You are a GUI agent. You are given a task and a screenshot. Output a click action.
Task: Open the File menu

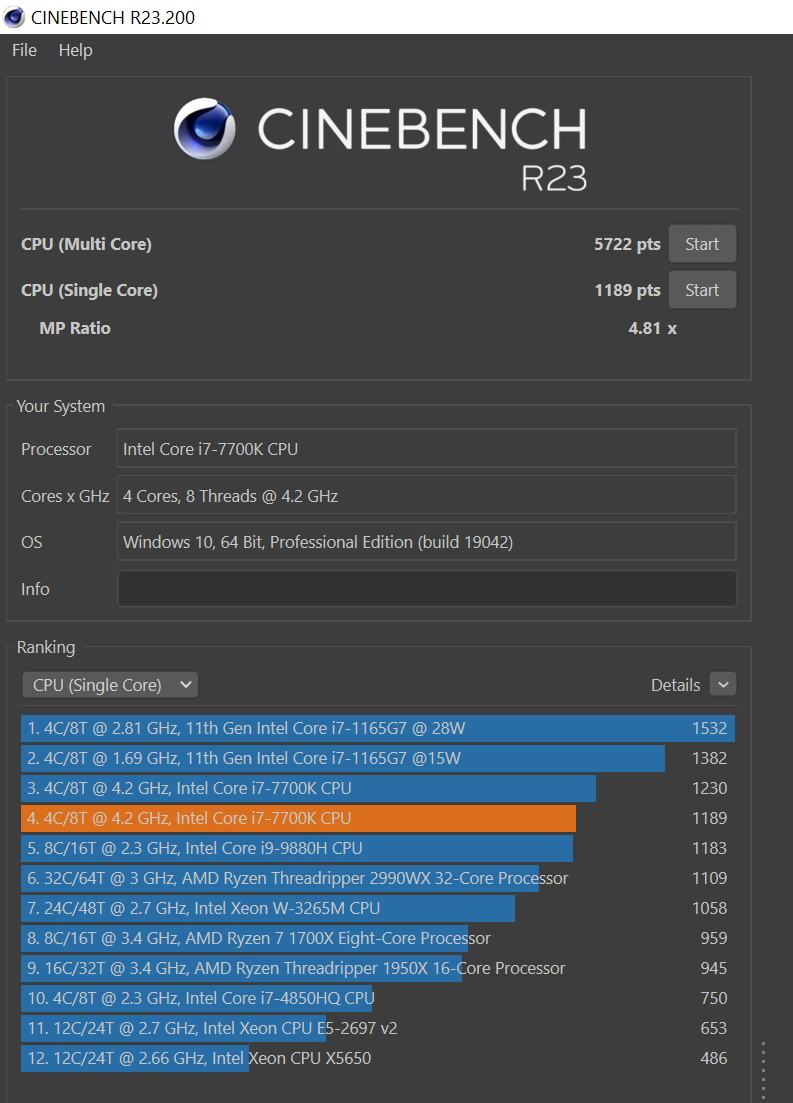24,50
